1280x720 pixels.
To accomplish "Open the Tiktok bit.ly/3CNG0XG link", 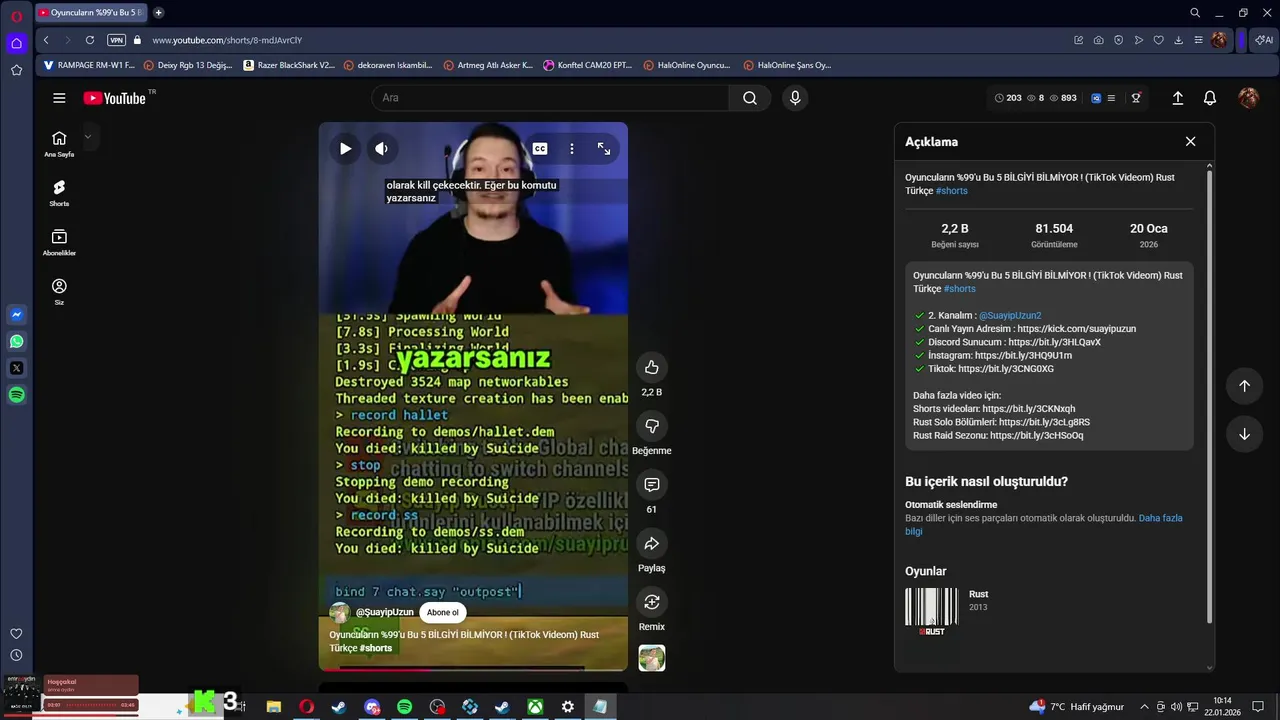I will [x=1006, y=369].
